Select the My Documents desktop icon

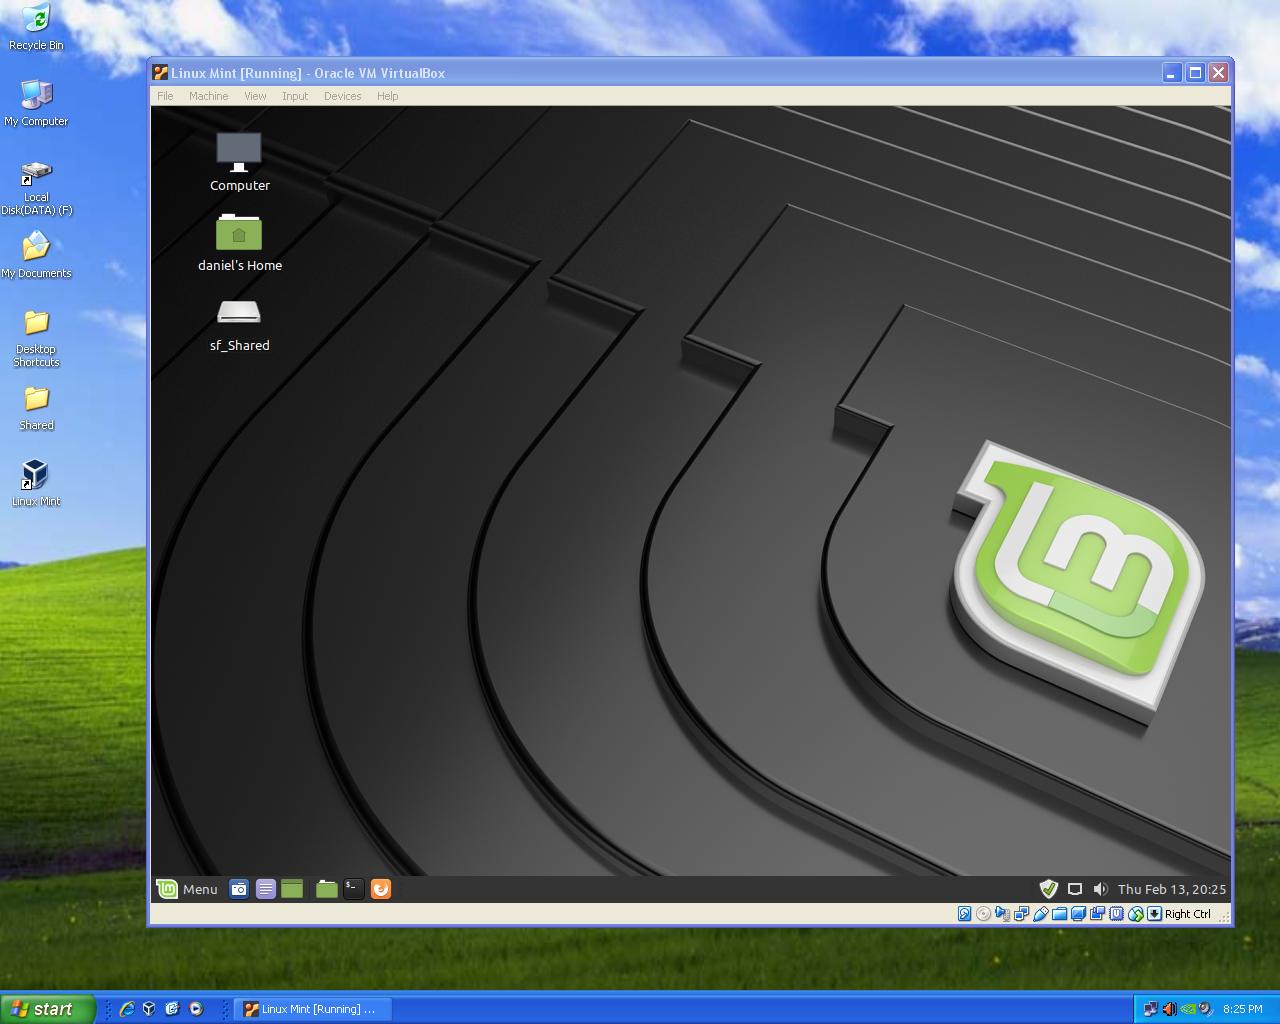(x=36, y=255)
